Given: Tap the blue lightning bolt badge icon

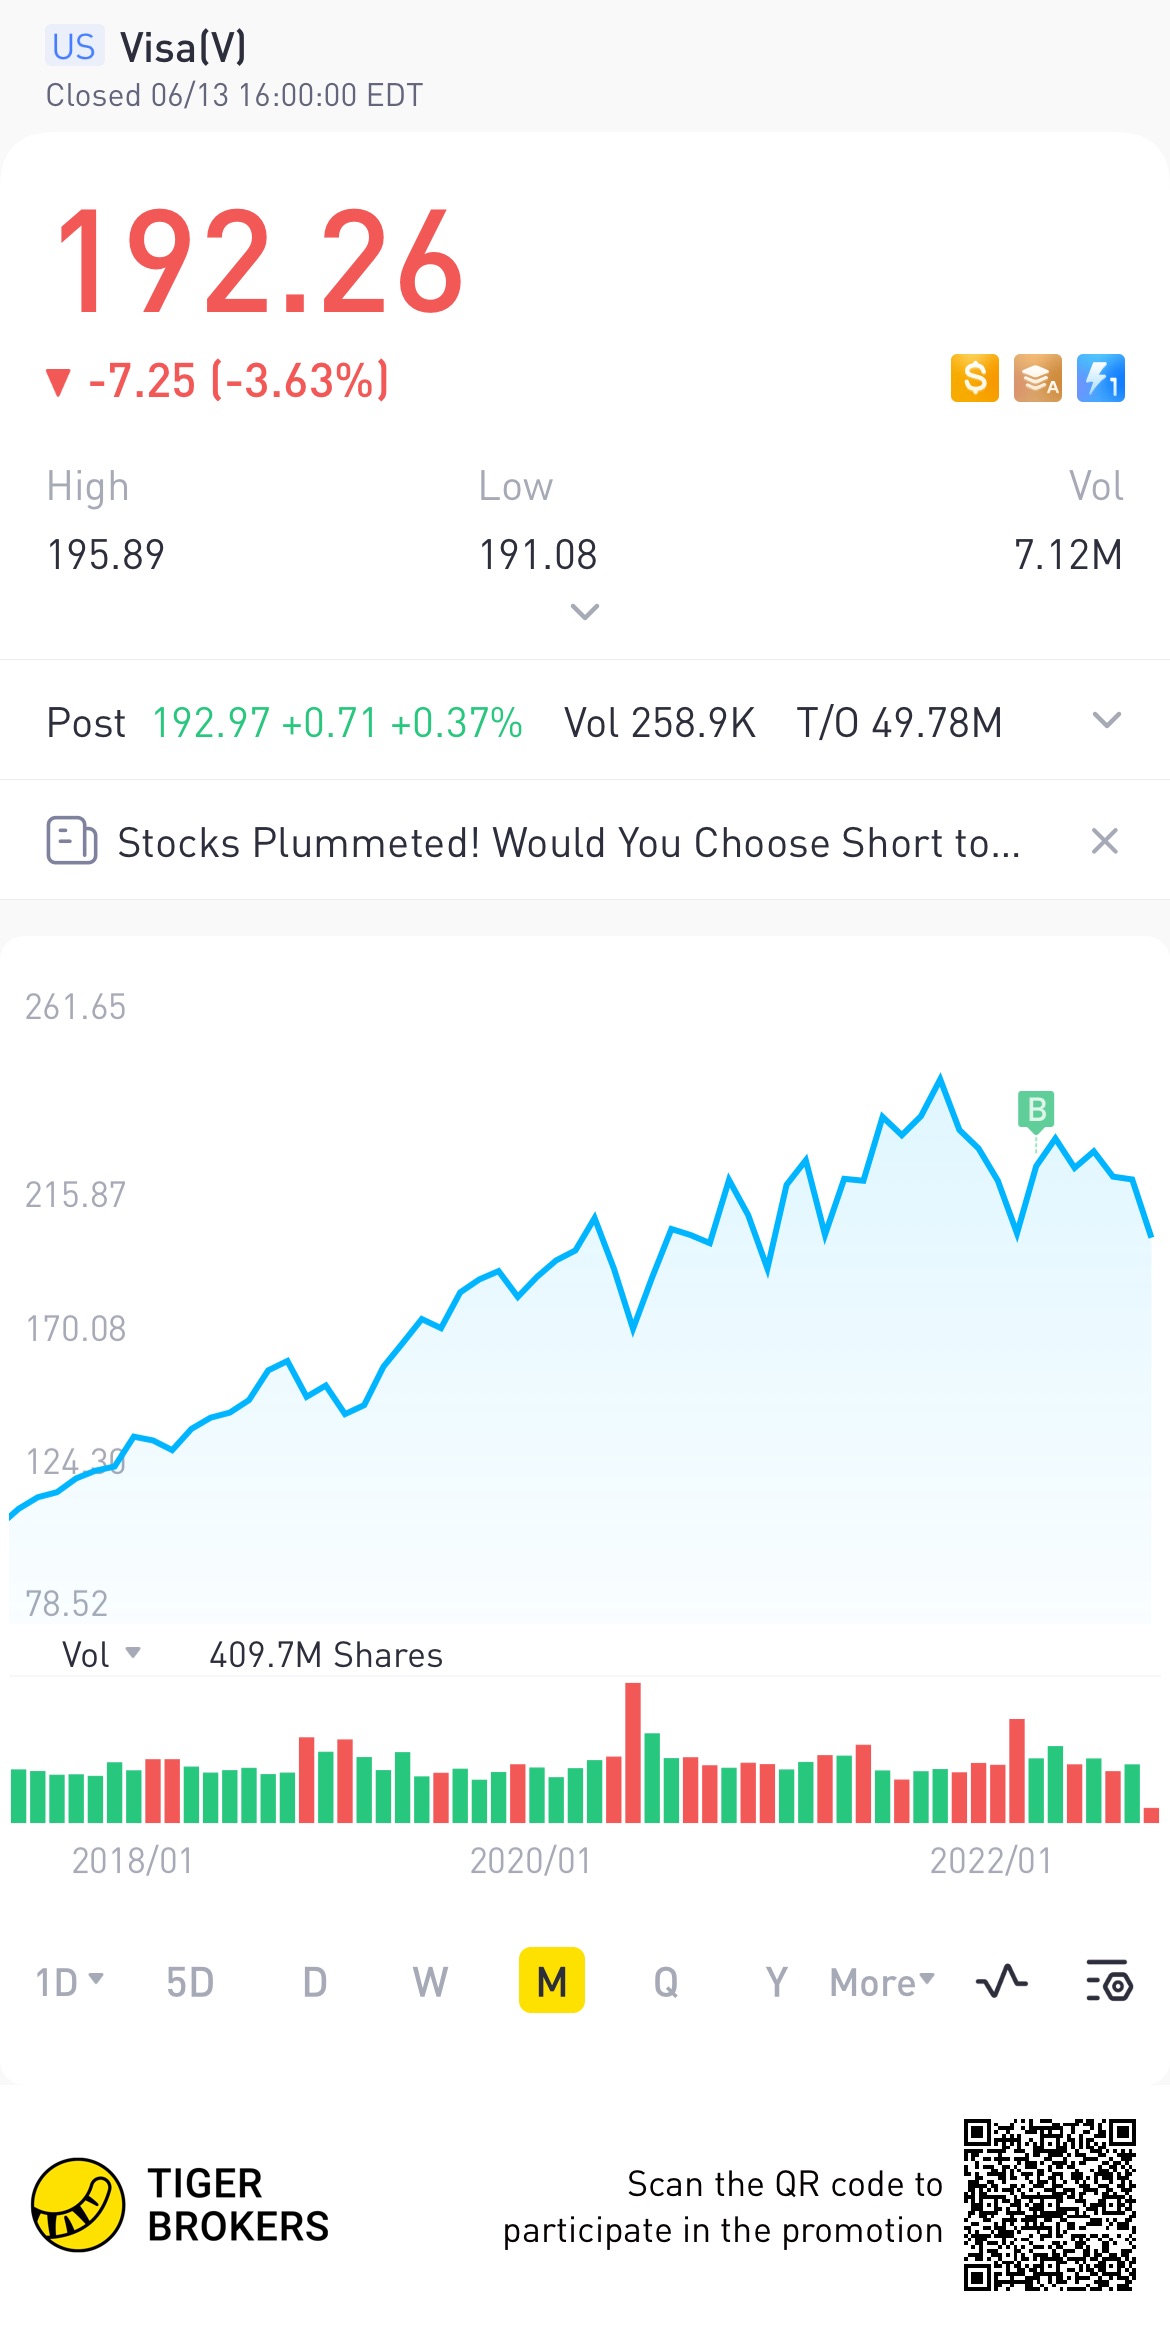Looking at the screenshot, I should pos(1100,378).
